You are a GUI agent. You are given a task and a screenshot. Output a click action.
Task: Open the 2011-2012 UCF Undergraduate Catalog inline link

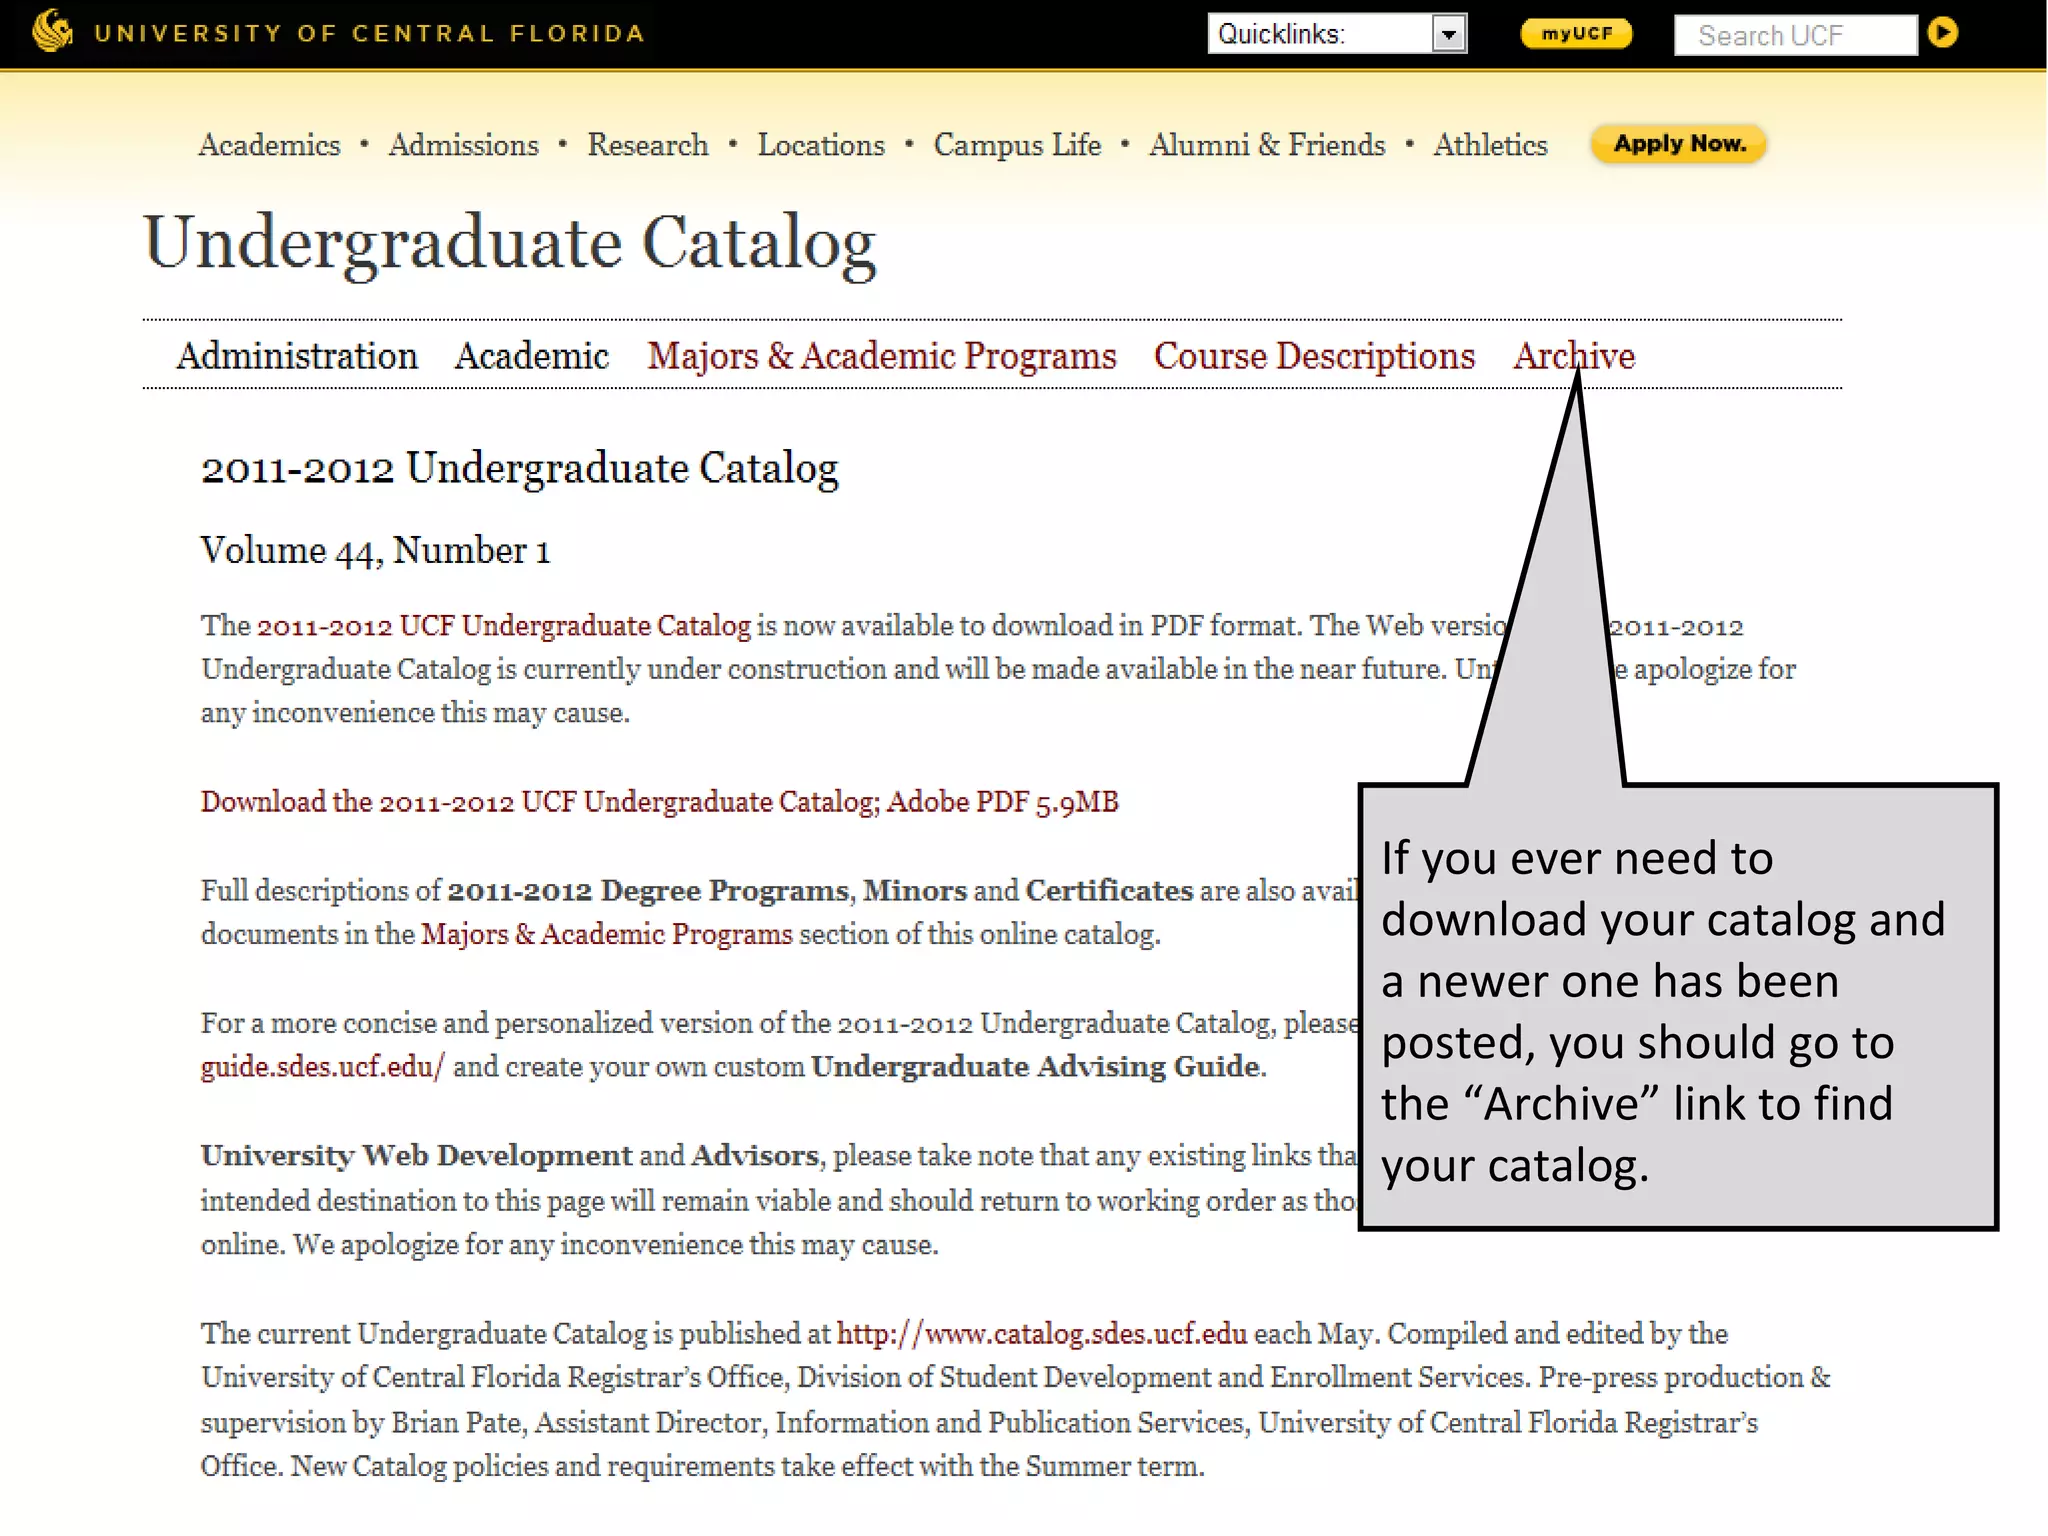click(x=503, y=626)
